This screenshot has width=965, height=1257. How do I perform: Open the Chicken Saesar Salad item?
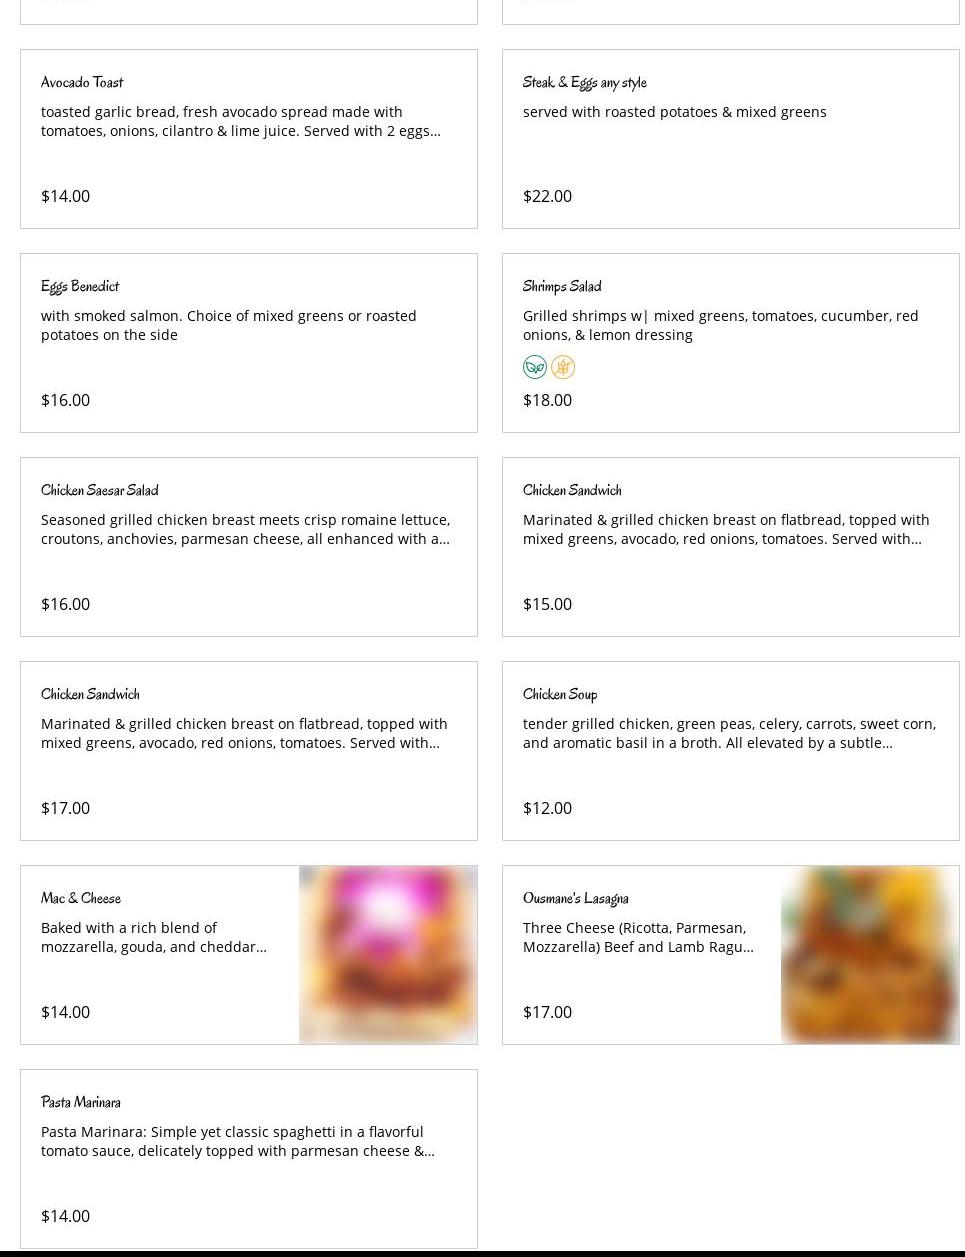(x=100, y=490)
